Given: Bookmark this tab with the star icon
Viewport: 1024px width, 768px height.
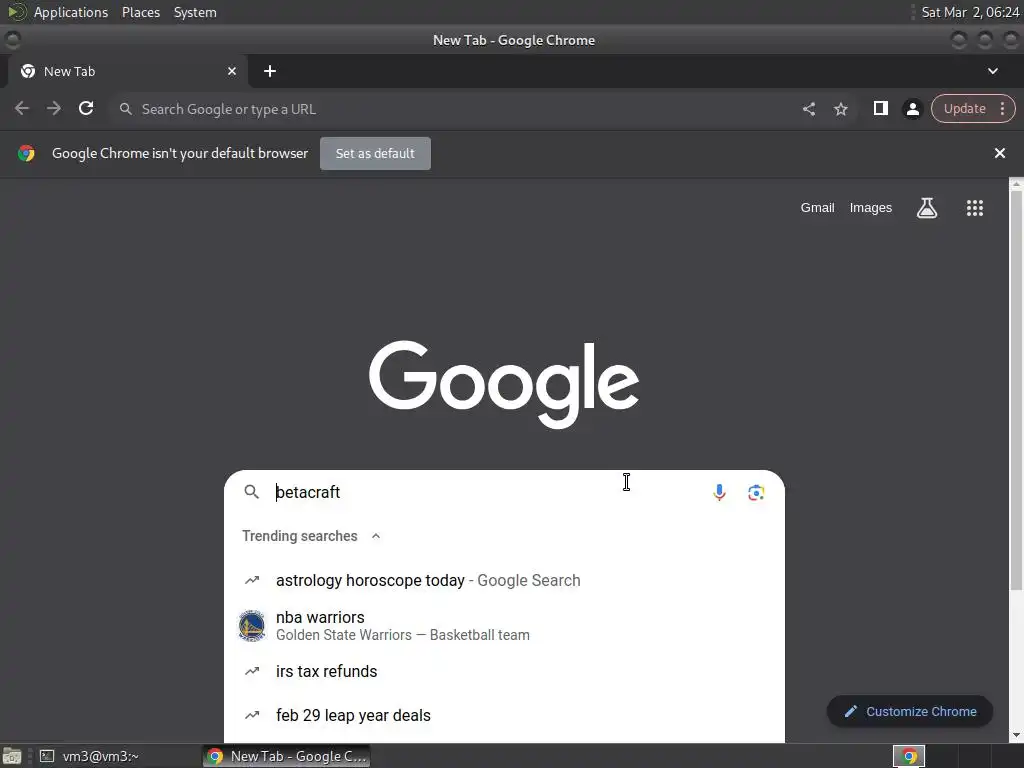Looking at the screenshot, I should 840,109.
